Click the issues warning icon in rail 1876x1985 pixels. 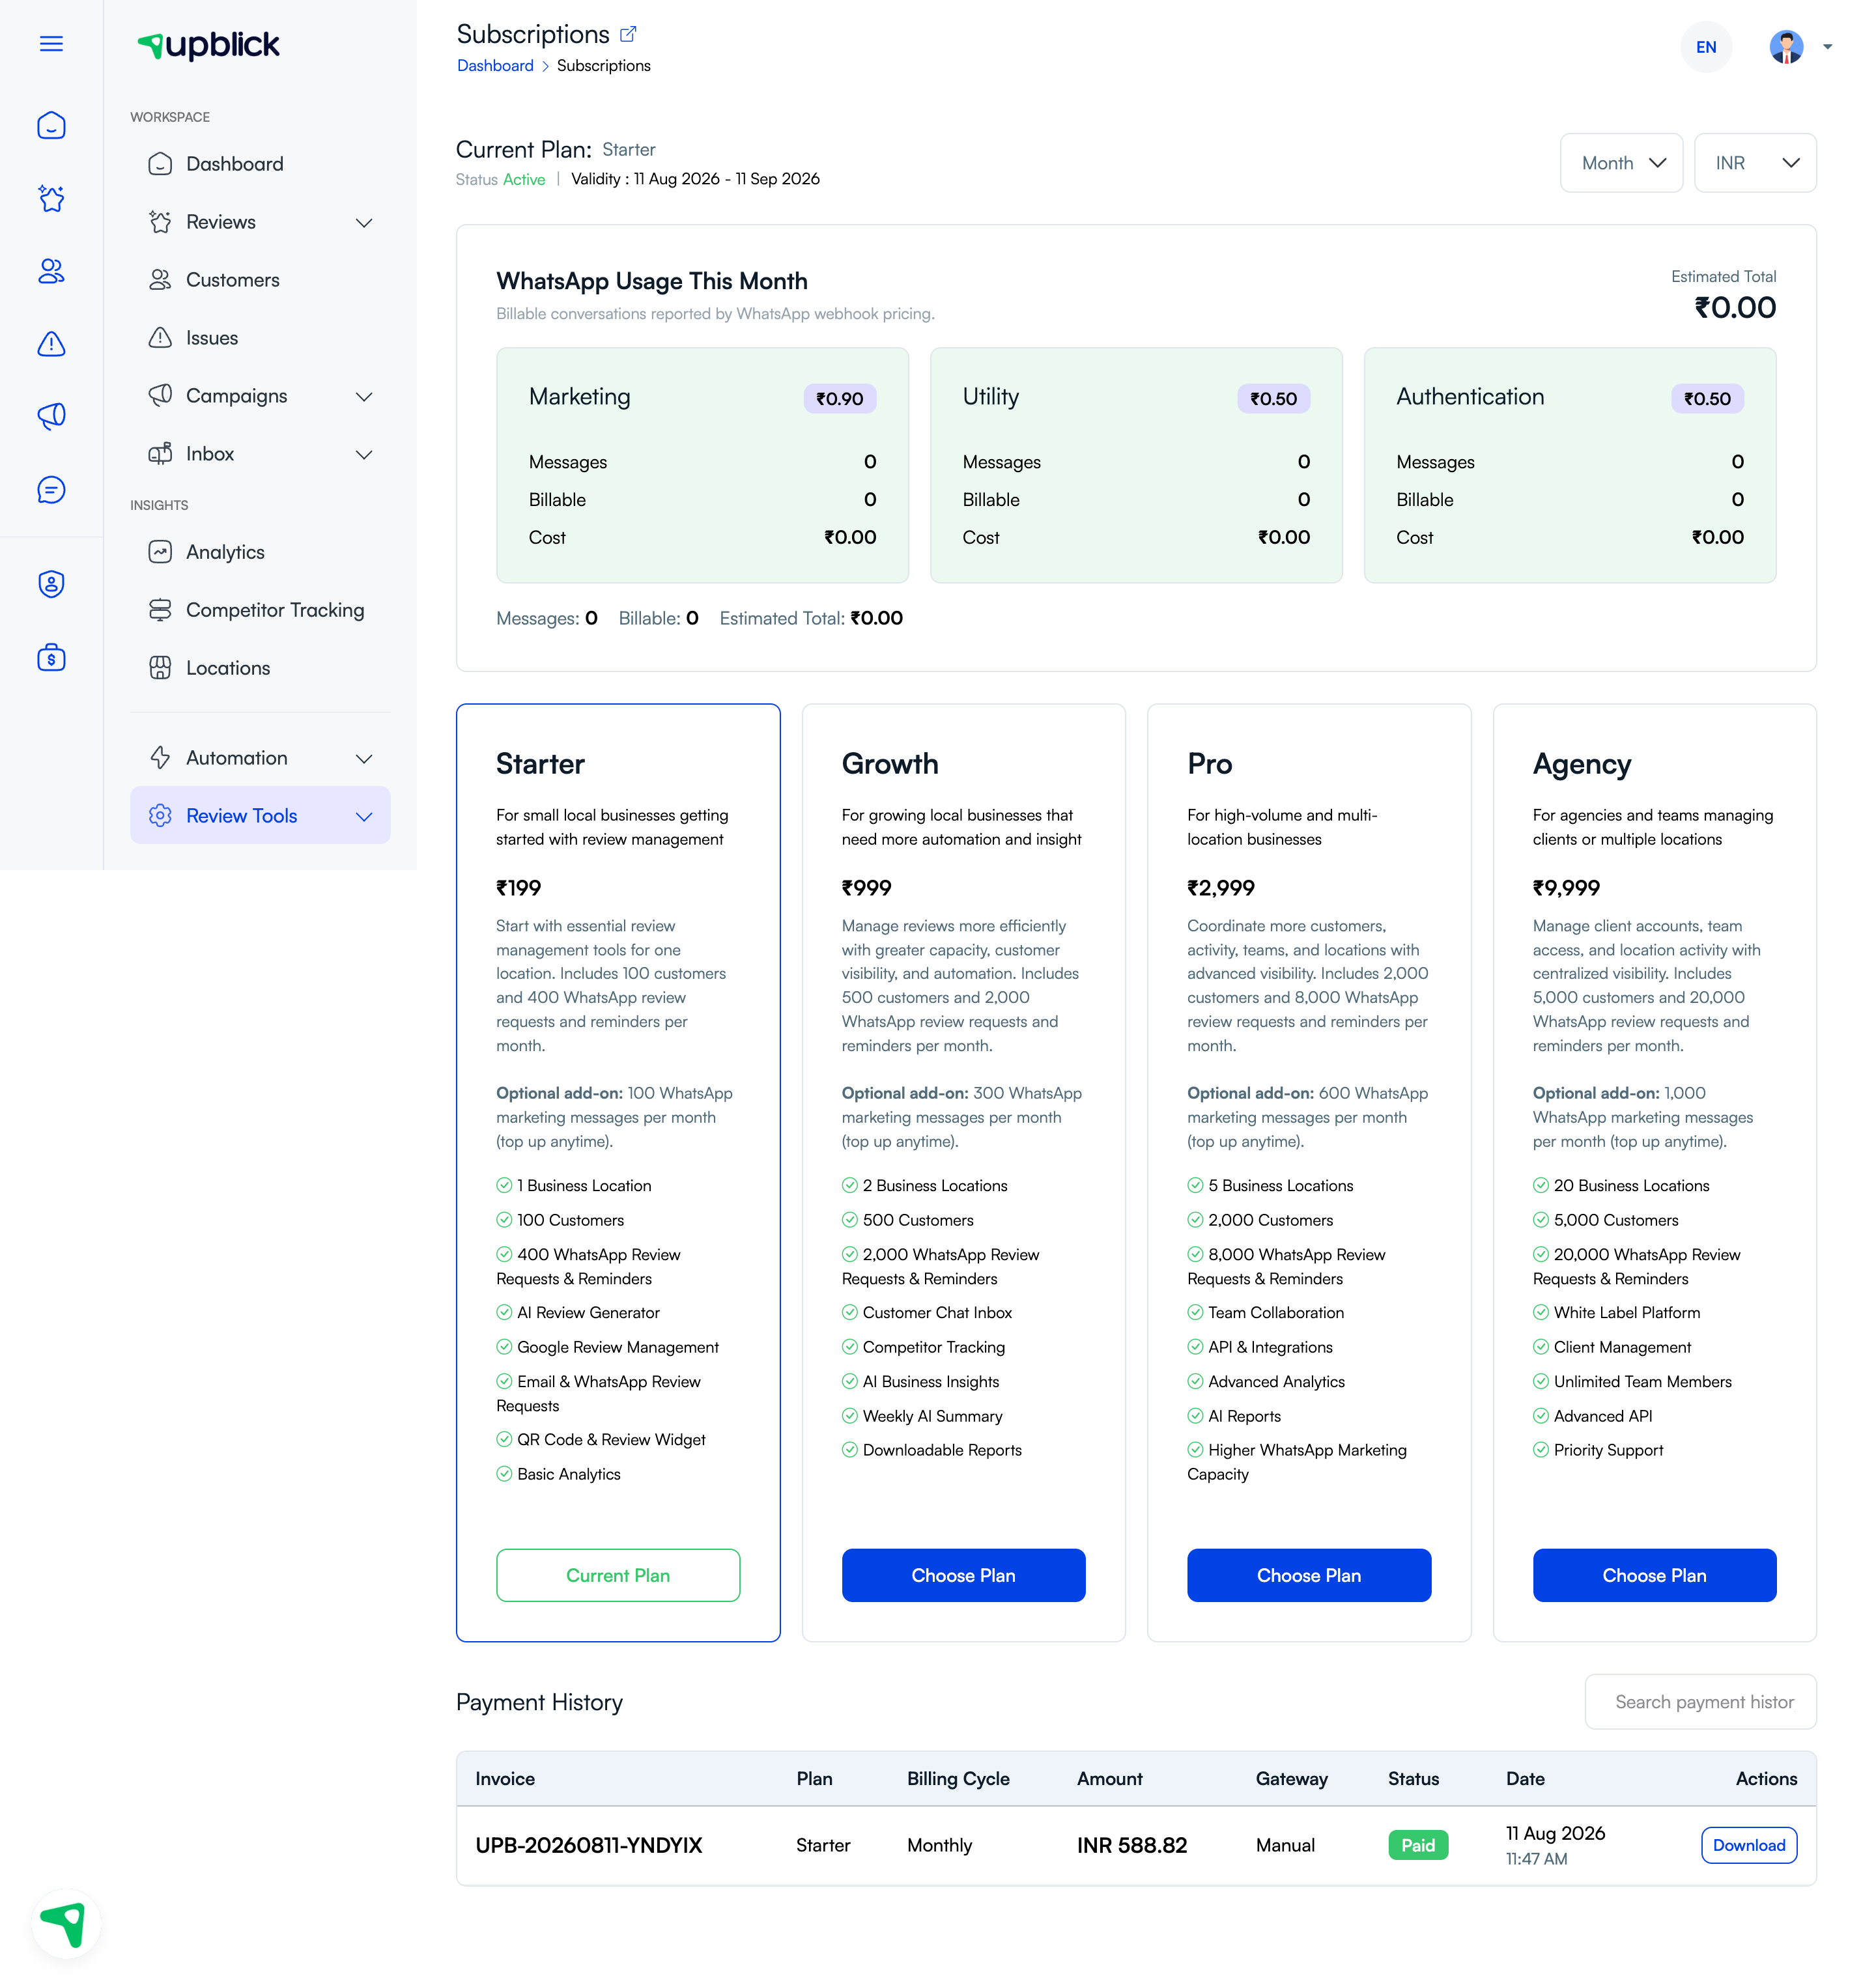[51, 344]
